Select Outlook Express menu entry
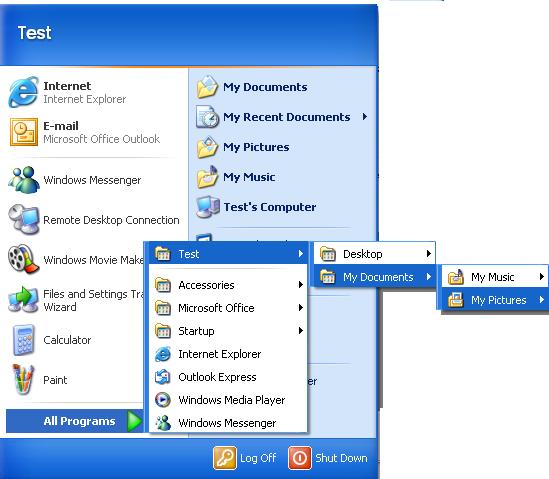549x479 pixels. pyautogui.click(x=228, y=377)
